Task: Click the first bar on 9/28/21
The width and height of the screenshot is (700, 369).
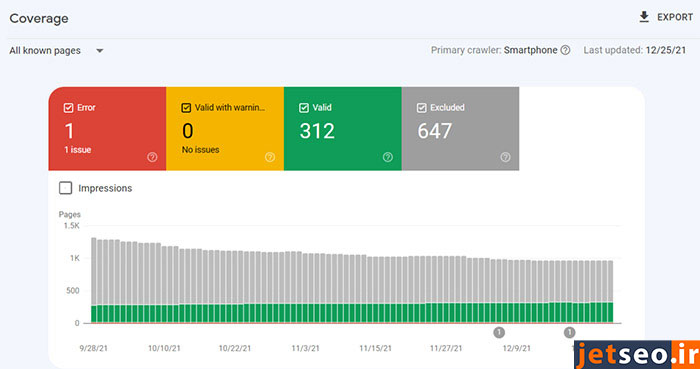Action: click(94, 280)
